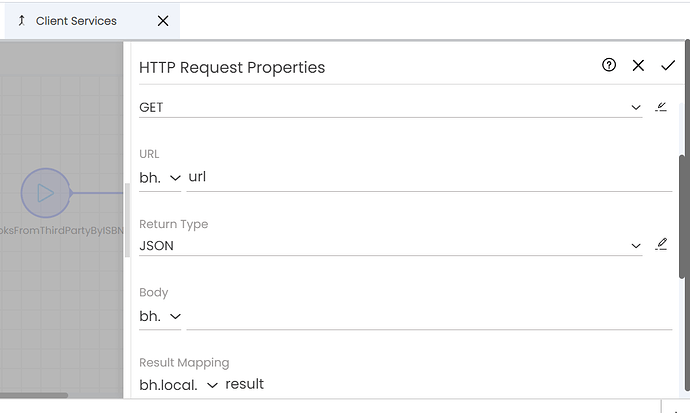690x413 pixels.
Task: Open the help icon in HTTP Request Properties
Action: click(609, 65)
